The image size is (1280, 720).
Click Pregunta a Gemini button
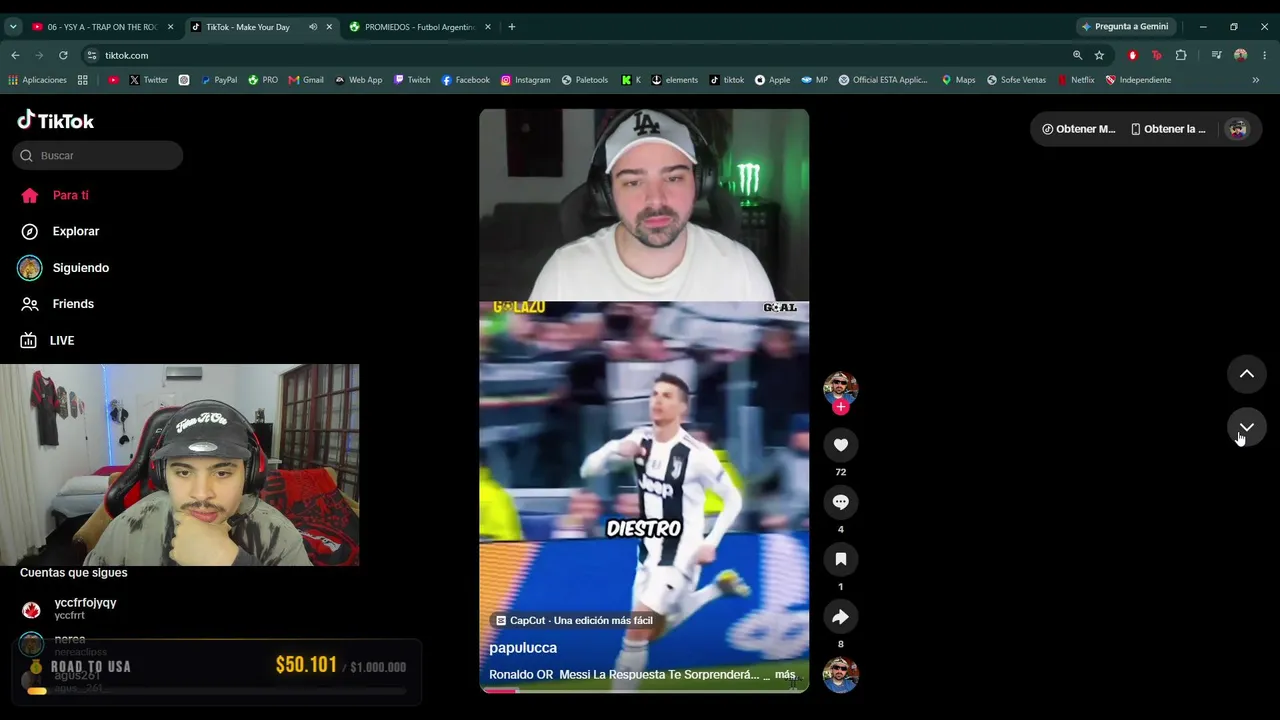pos(1125,27)
